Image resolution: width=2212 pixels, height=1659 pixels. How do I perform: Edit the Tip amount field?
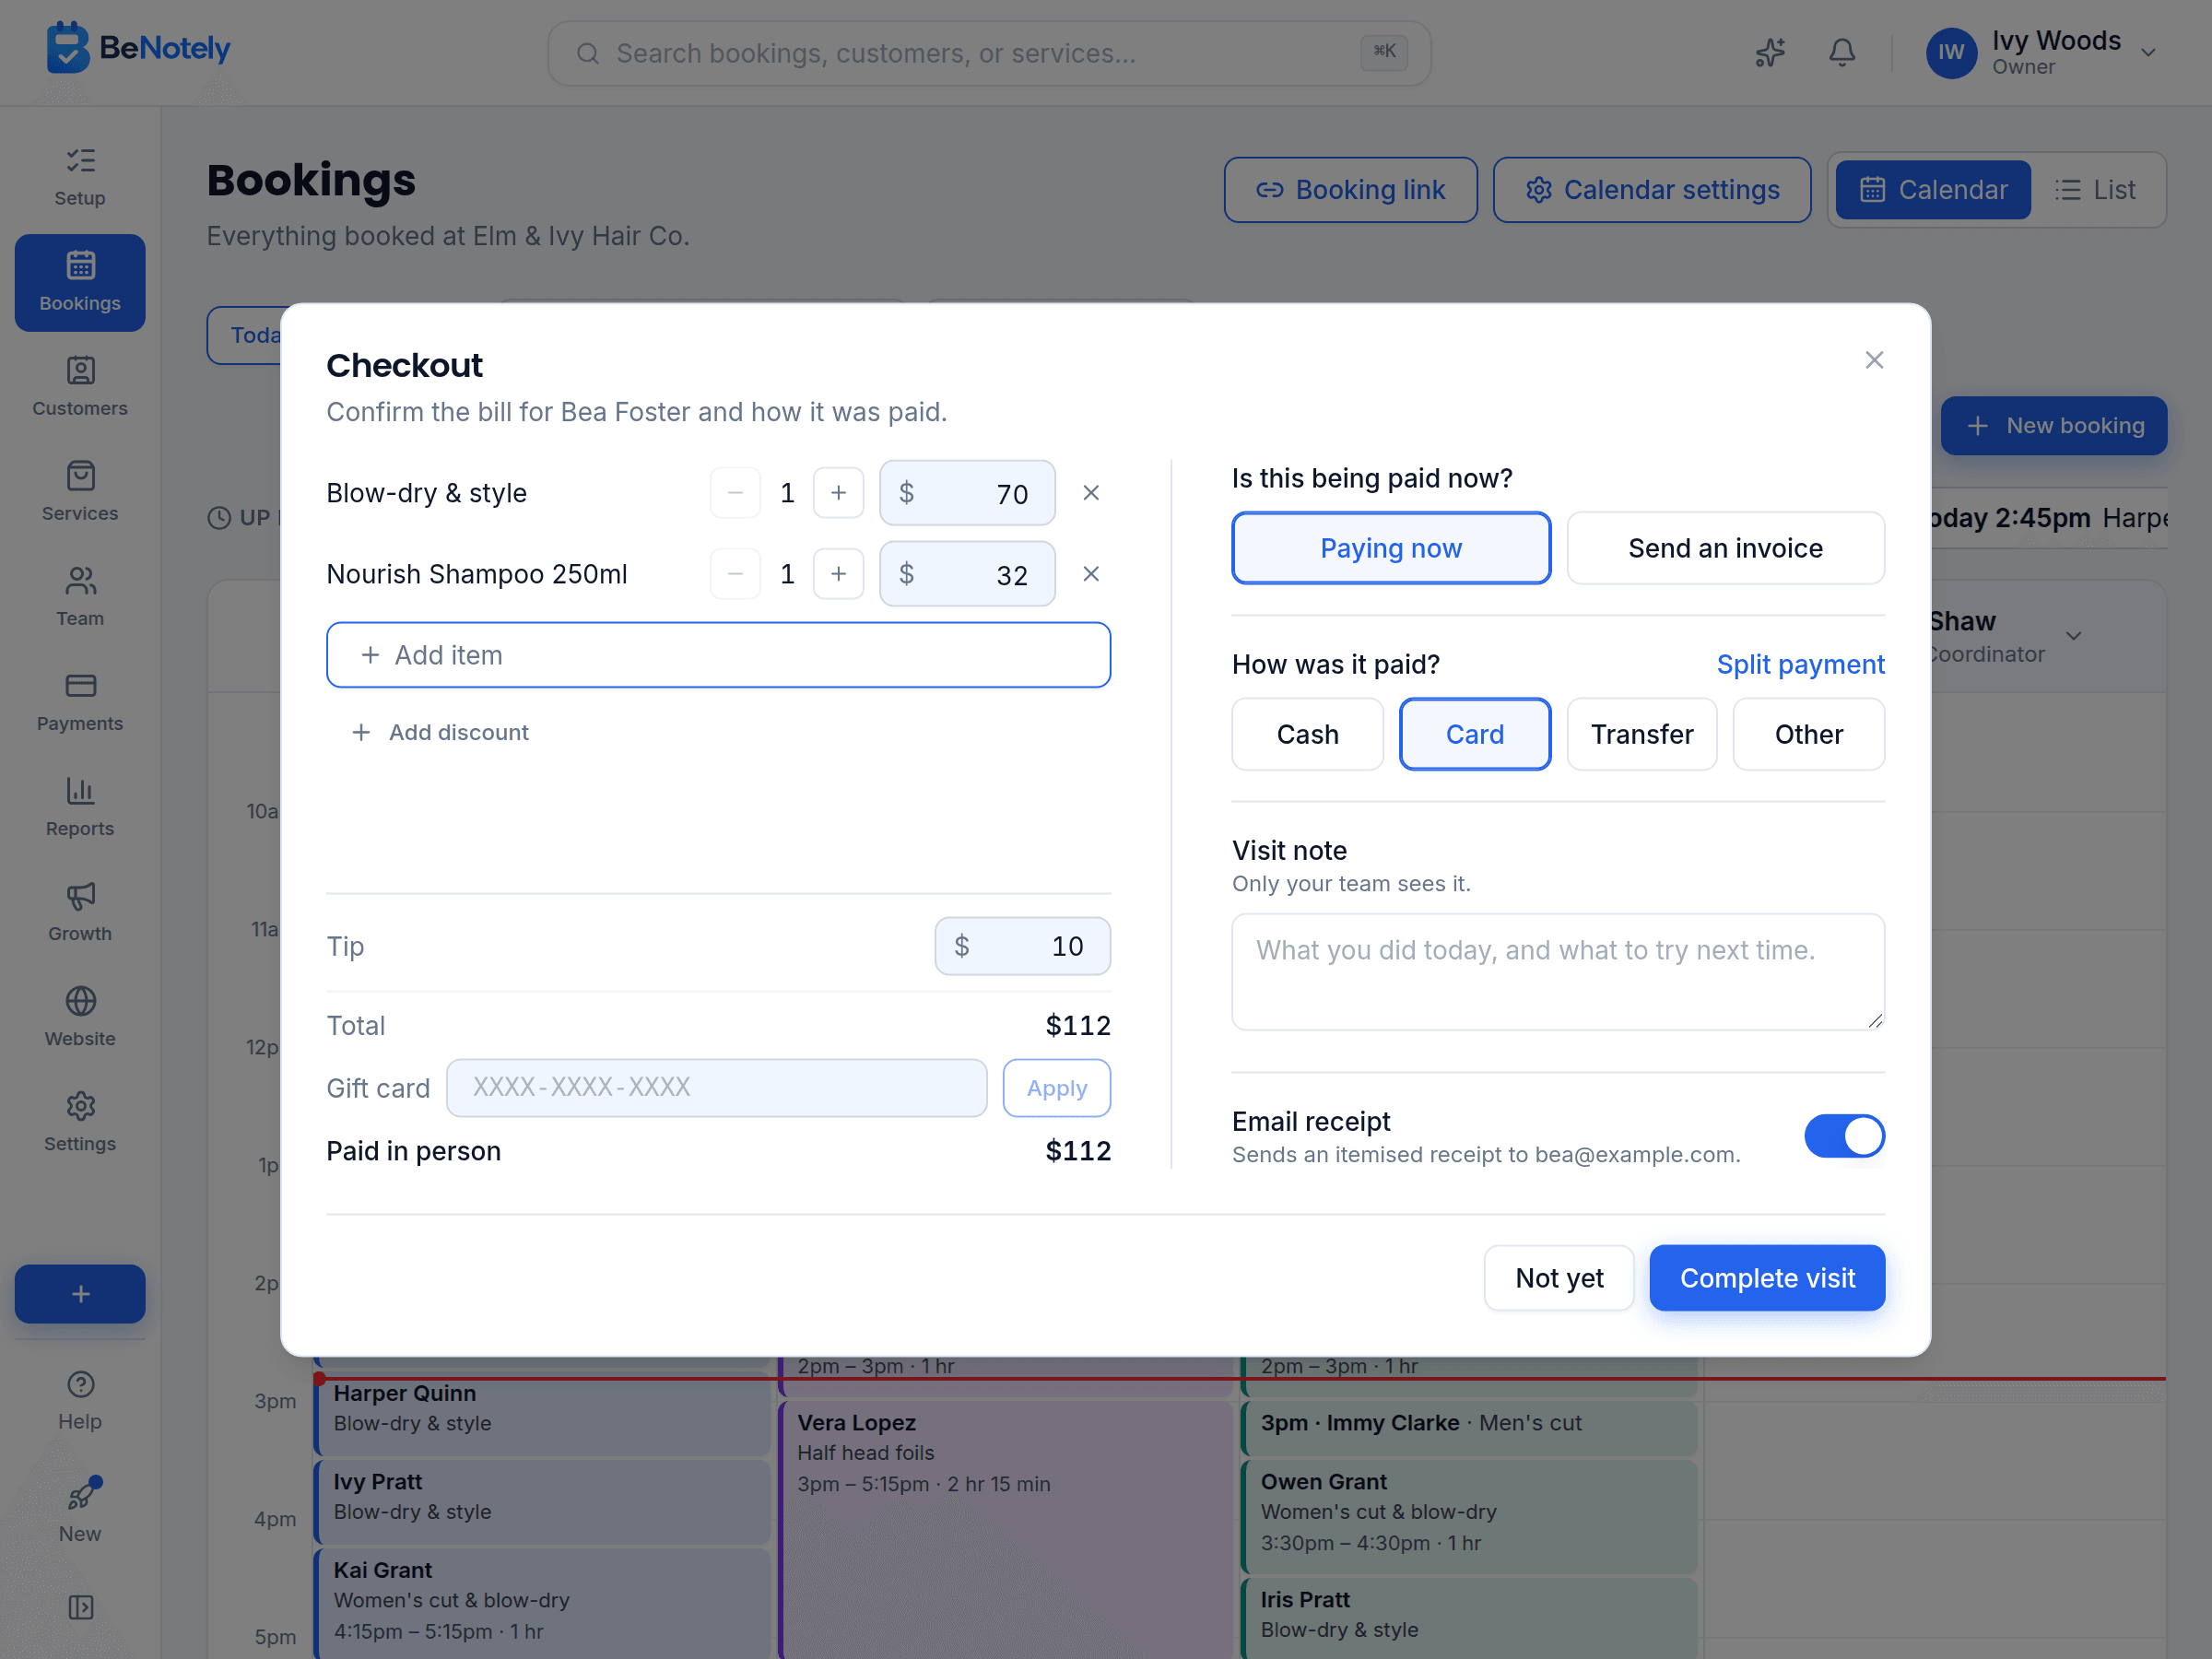[x=1022, y=946]
